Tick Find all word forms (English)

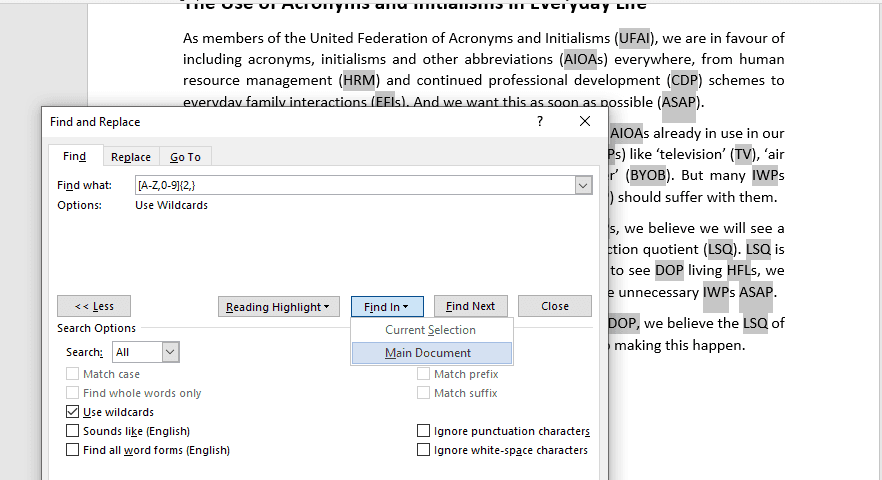pos(72,450)
